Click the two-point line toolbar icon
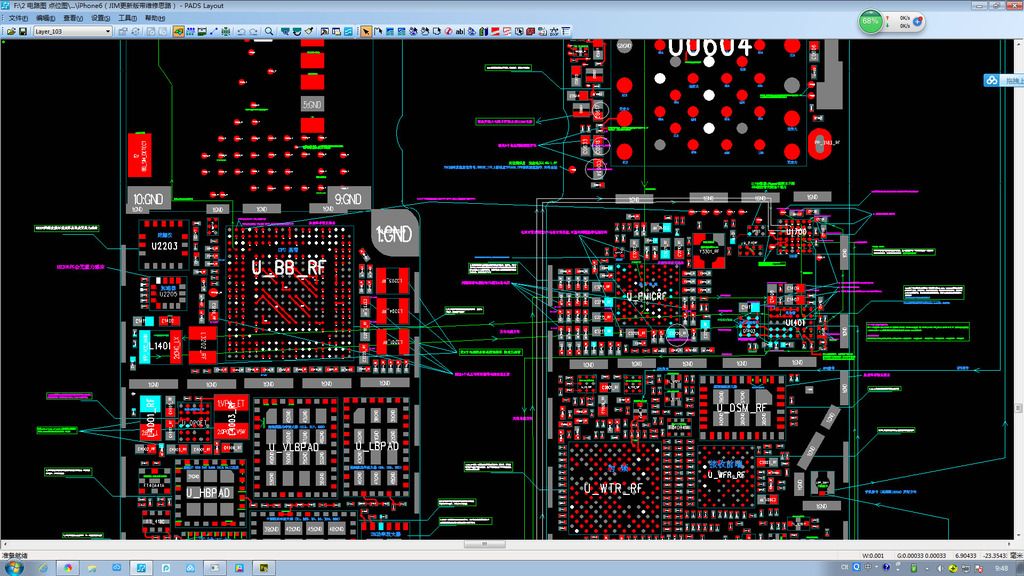The height and width of the screenshot is (576, 1024). tap(214, 31)
